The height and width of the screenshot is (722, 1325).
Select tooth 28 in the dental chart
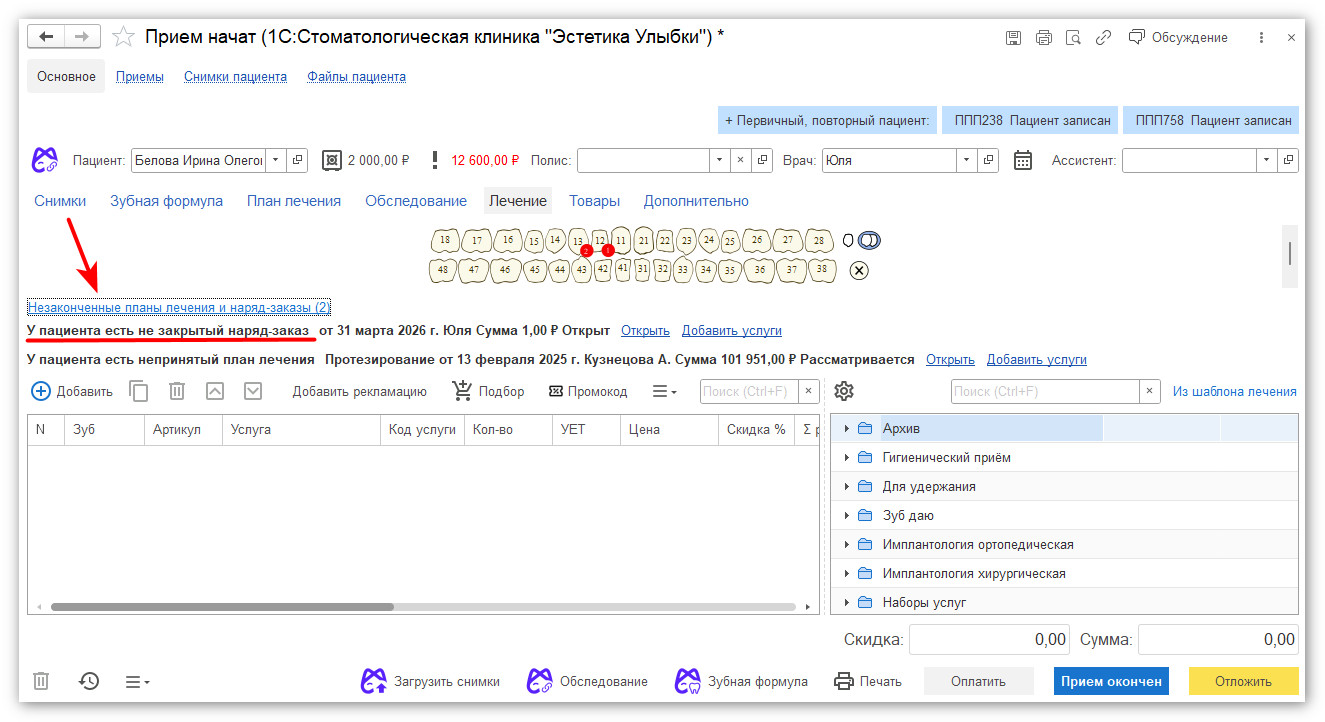point(819,241)
